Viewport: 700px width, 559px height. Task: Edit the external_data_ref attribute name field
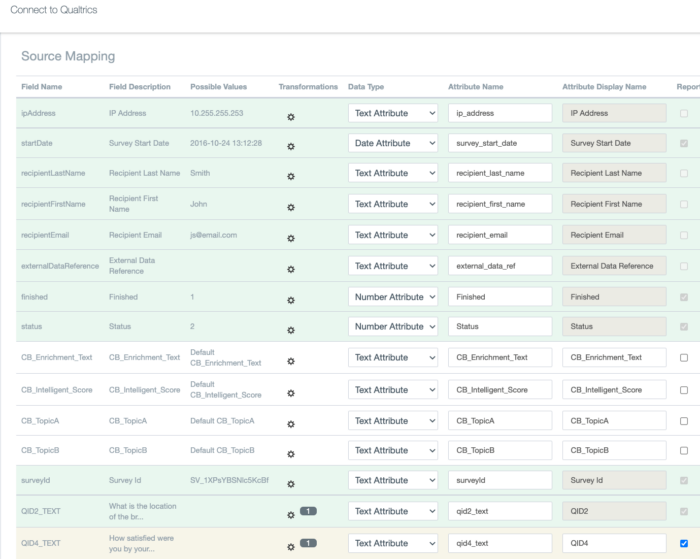(500, 266)
